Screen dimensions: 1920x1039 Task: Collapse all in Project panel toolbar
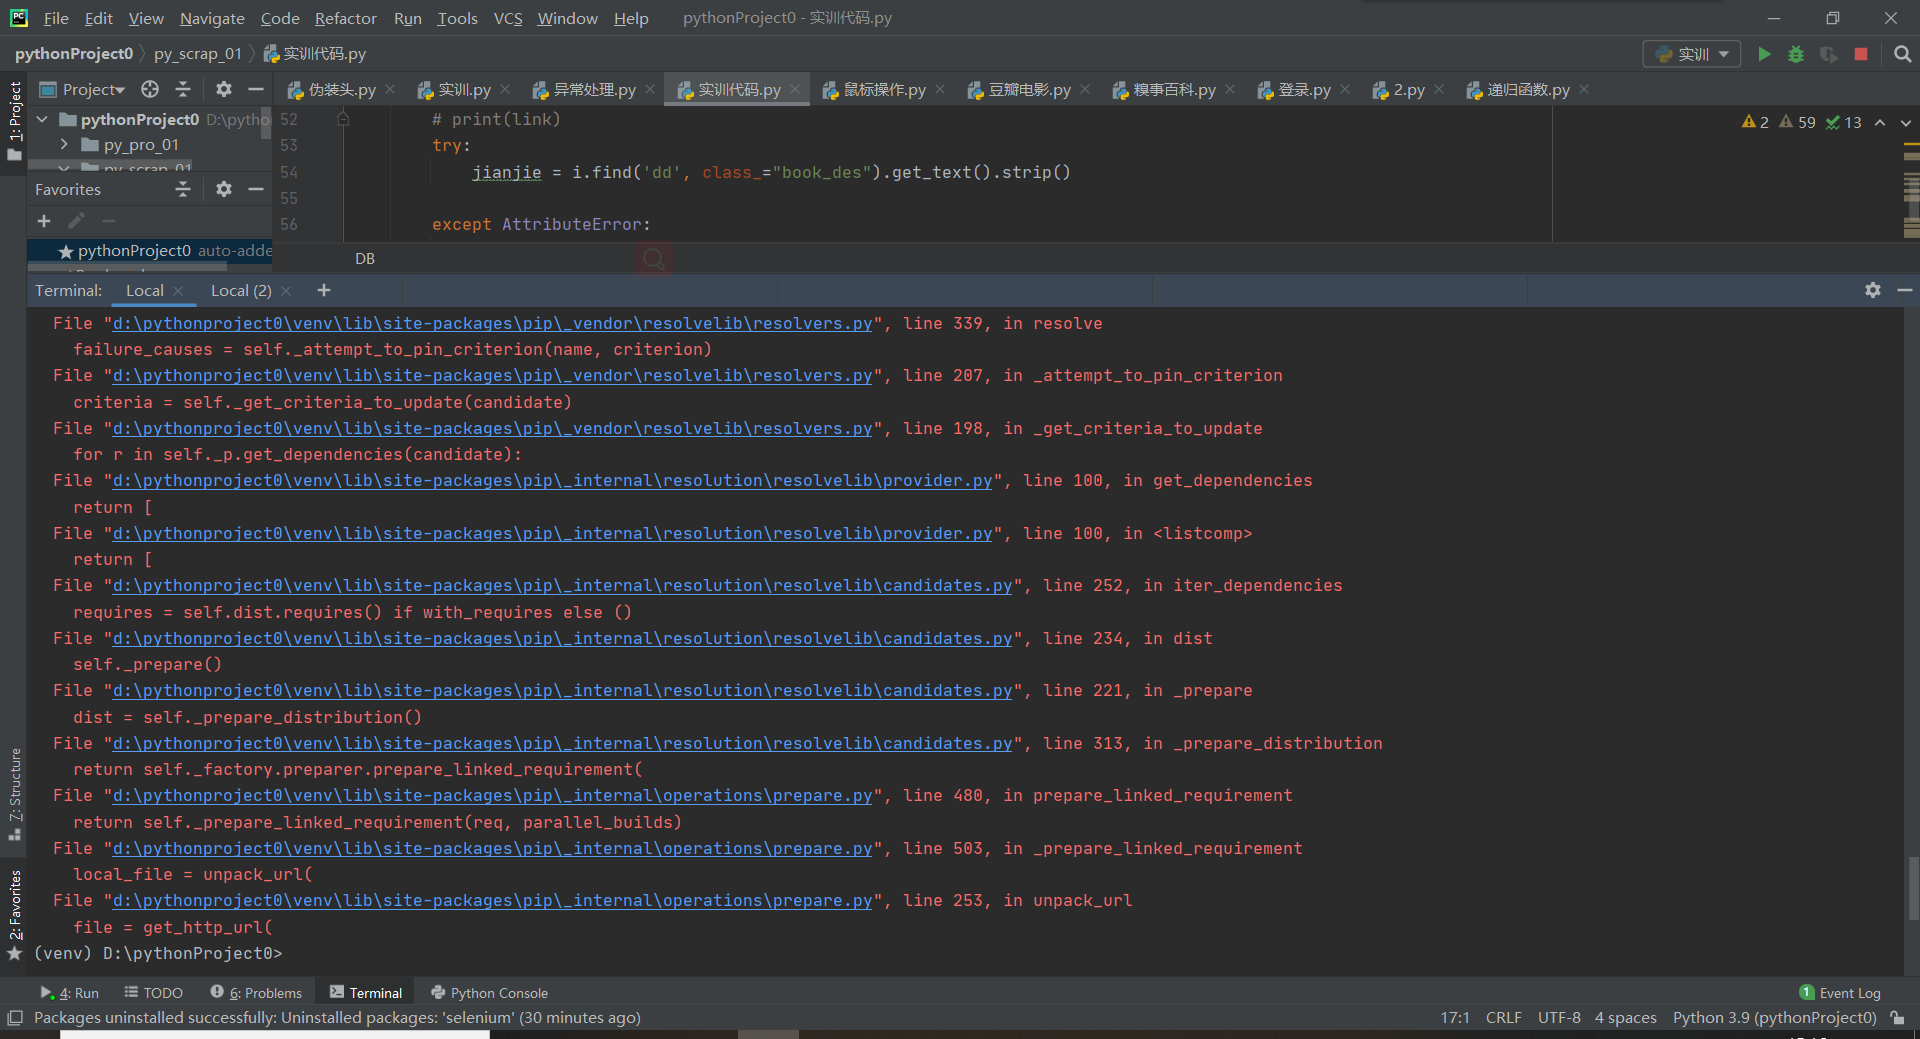(183, 89)
